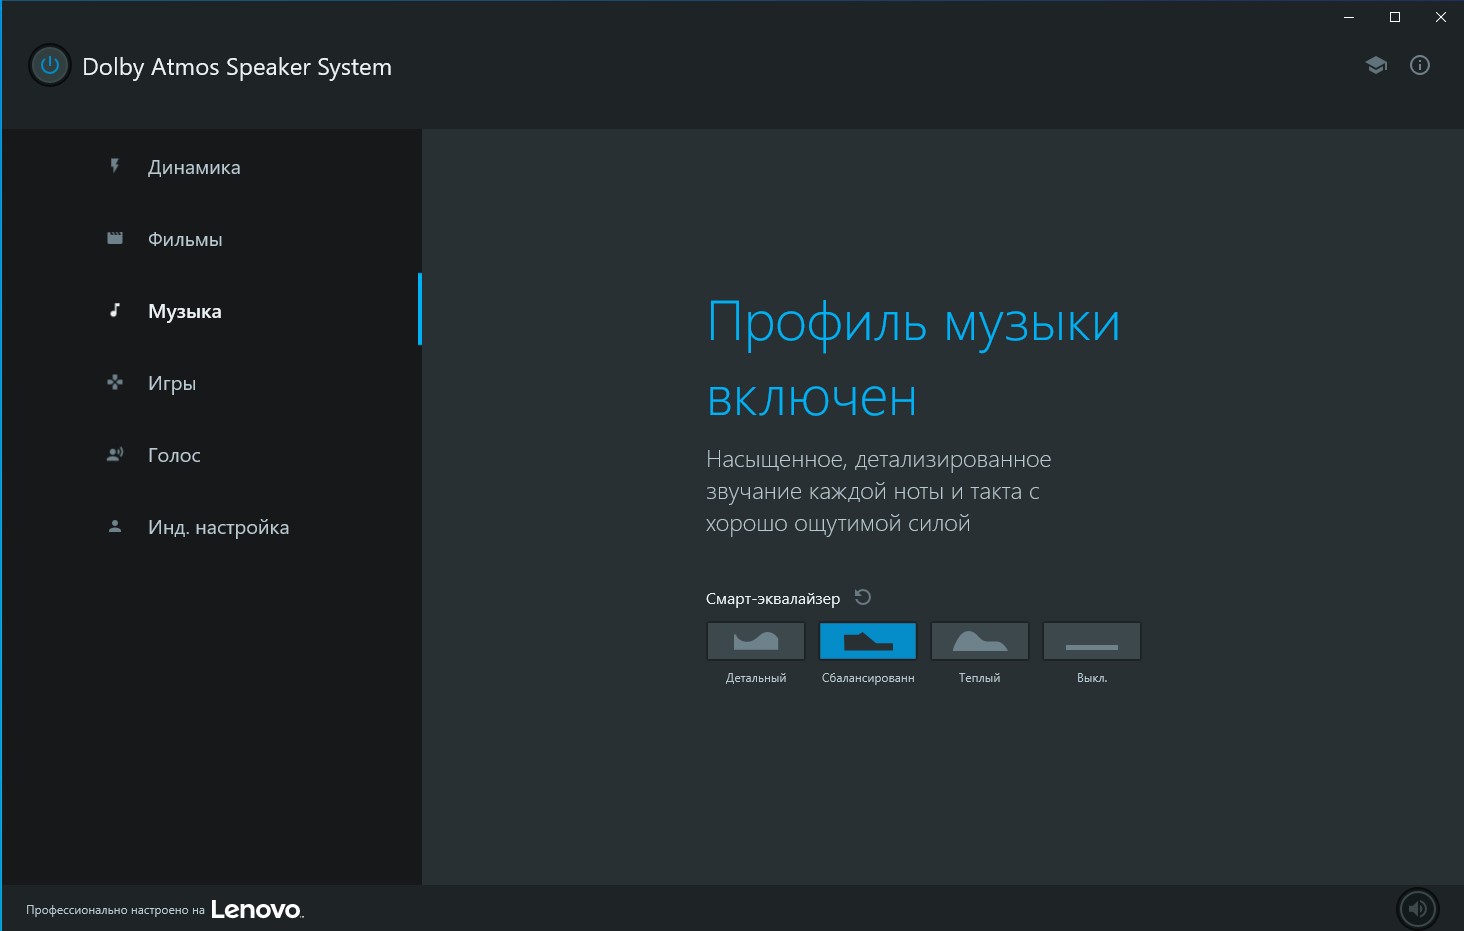Reset the Смарт-эквалайзер with circular arrow
The height and width of the screenshot is (931, 1464).
tap(863, 598)
